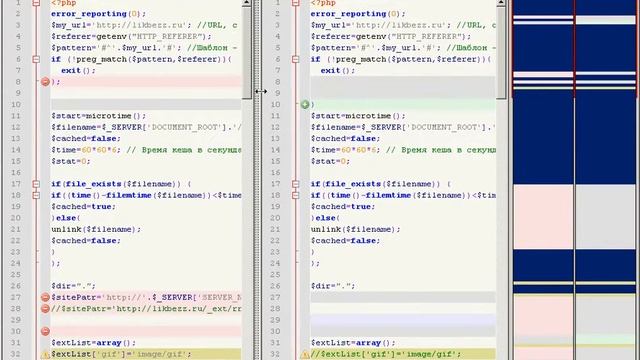The height and width of the screenshot is (360, 640).
Task: Collapse the filemtime if-block fold in left pane
Action: [x=36, y=196]
